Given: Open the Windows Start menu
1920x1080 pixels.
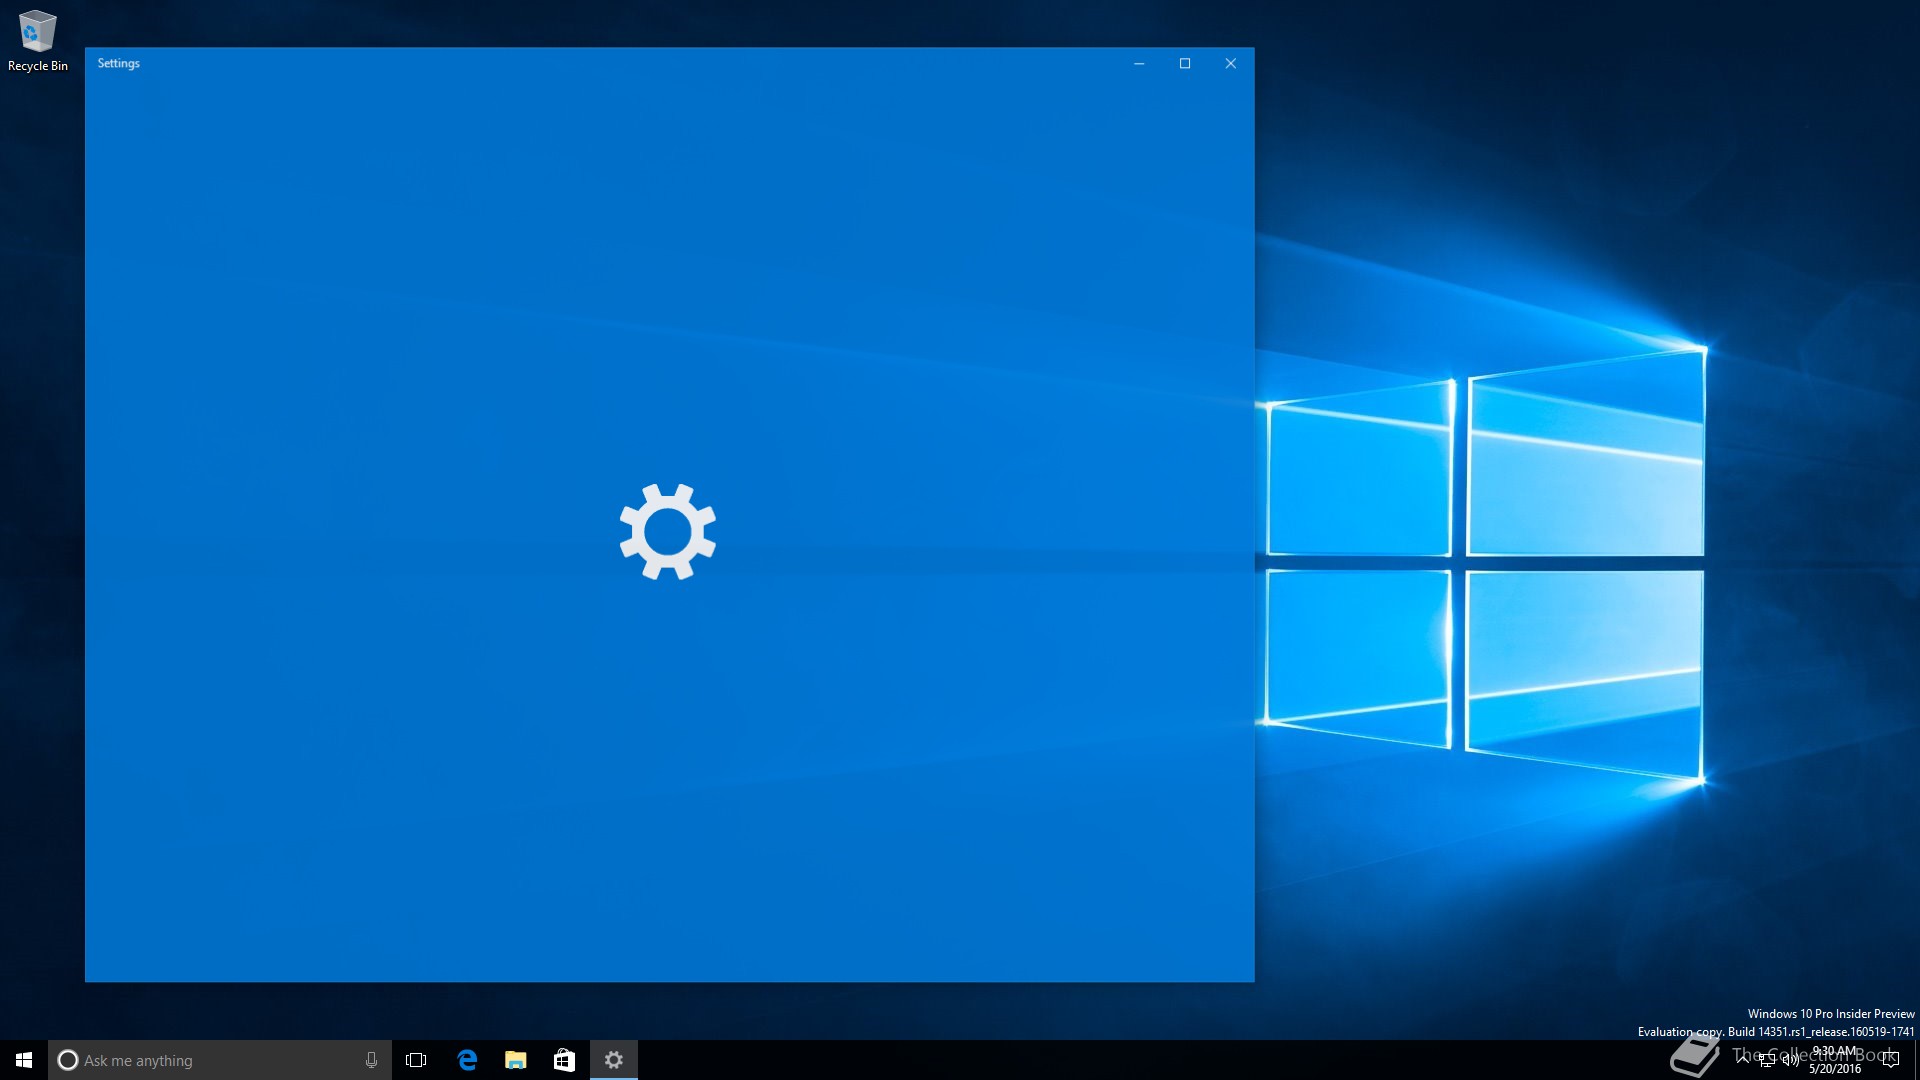Looking at the screenshot, I should click(x=24, y=1060).
